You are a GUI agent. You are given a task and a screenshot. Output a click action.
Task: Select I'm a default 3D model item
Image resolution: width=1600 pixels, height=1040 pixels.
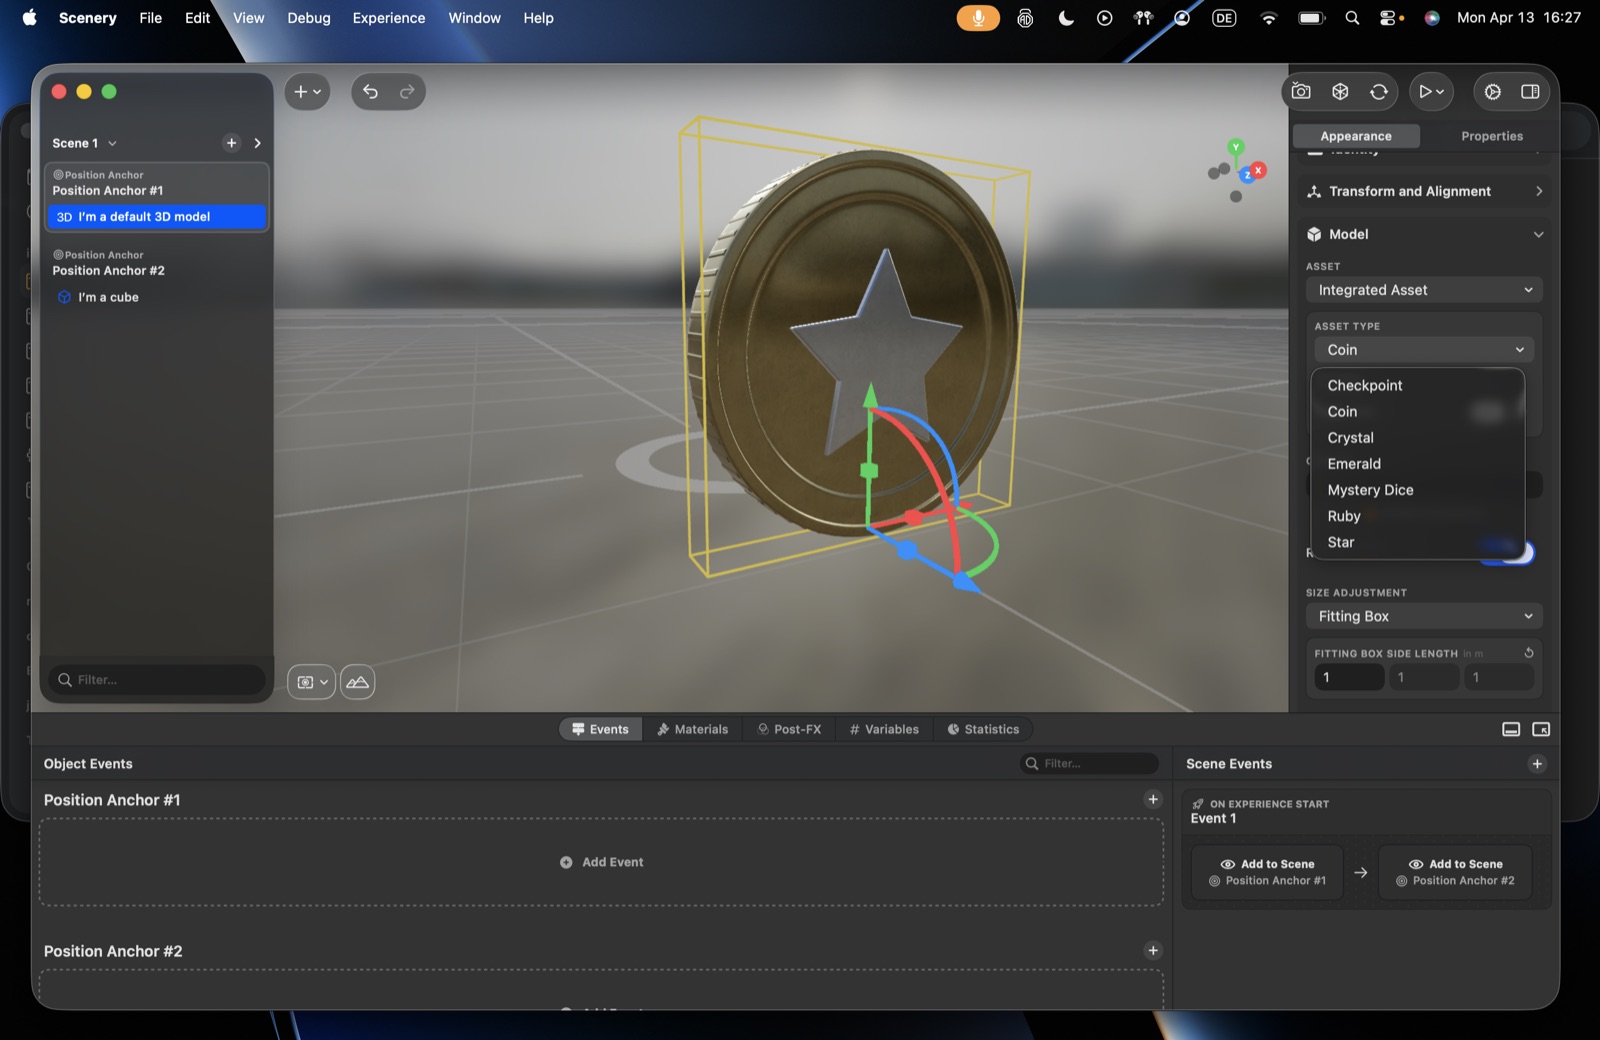157,217
